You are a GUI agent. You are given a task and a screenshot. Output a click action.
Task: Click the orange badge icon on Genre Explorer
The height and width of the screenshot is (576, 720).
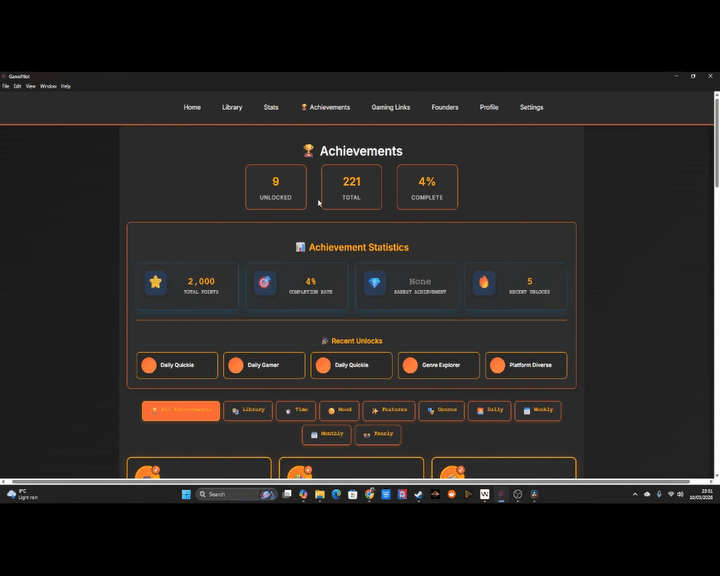click(410, 366)
